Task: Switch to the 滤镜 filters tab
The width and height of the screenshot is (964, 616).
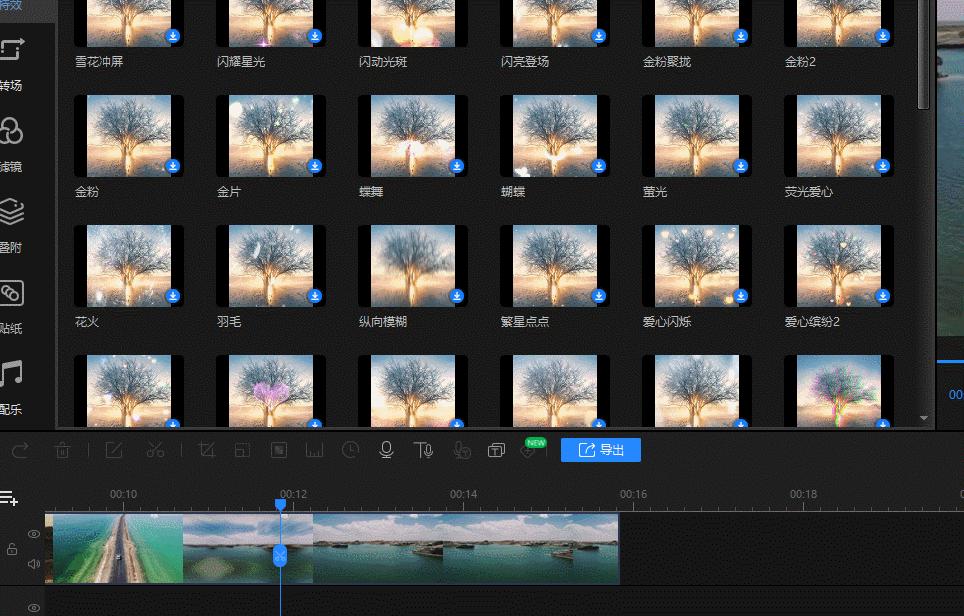Action: [12, 144]
